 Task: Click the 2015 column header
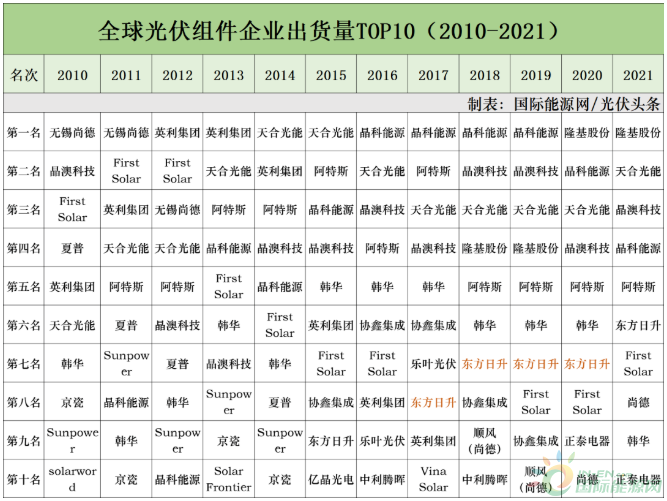(x=331, y=75)
